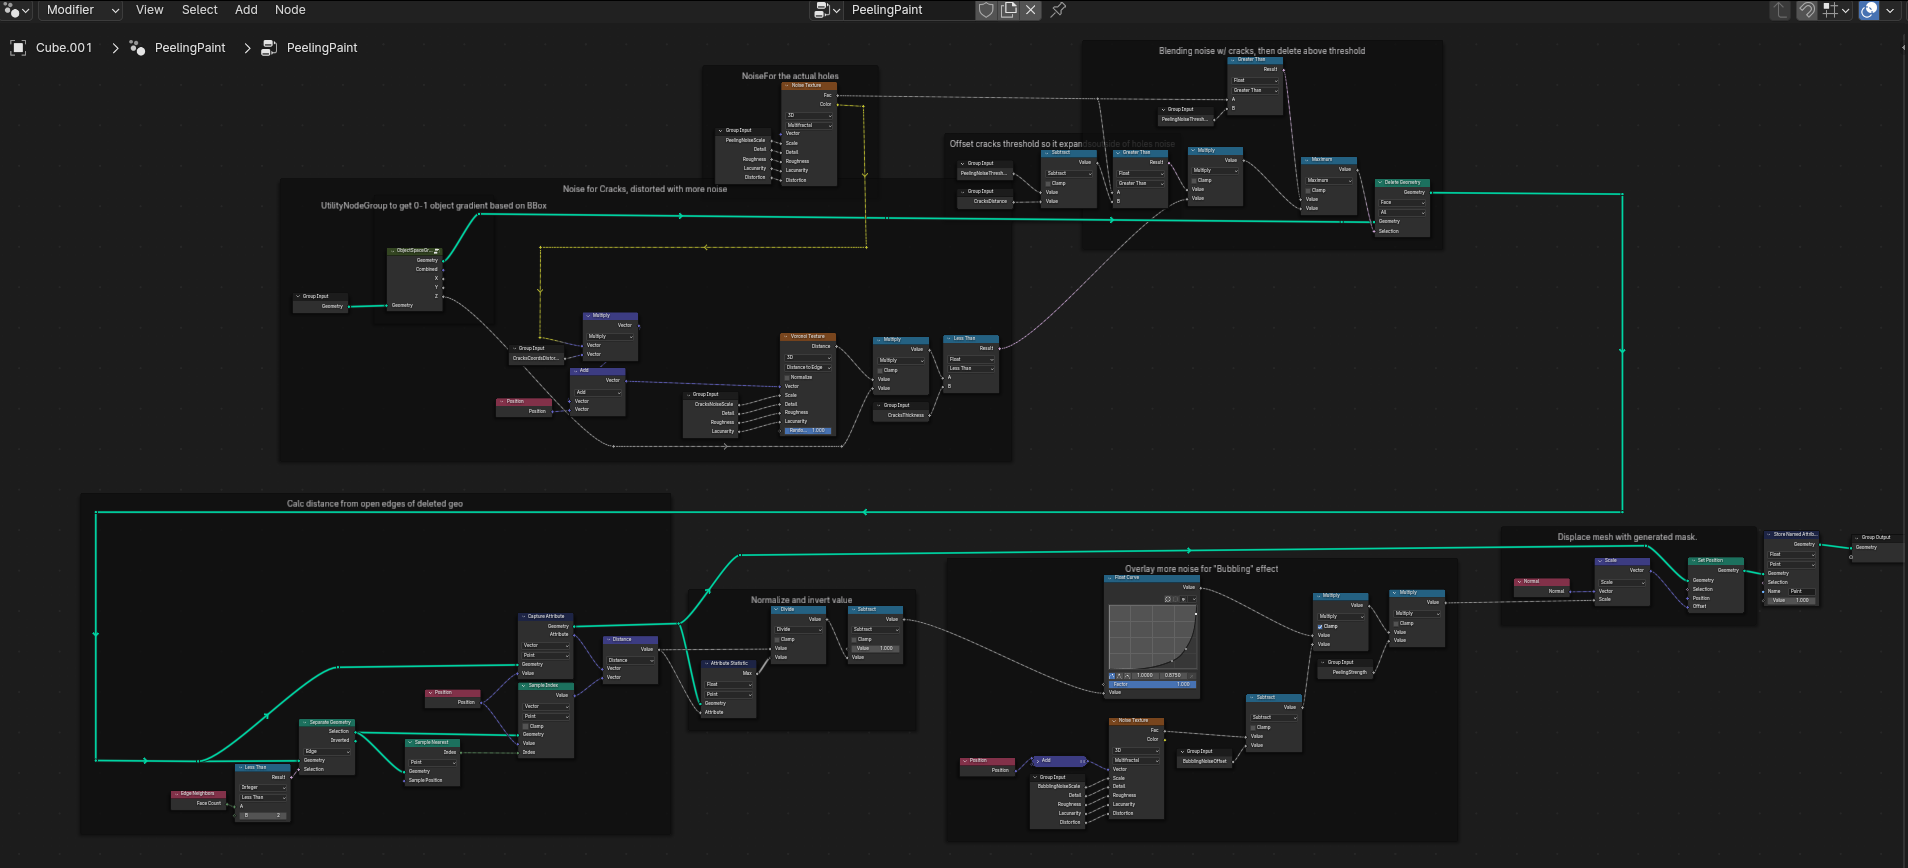Open the Add menu
The image size is (1908, 868).
click(x=246, y=10)
